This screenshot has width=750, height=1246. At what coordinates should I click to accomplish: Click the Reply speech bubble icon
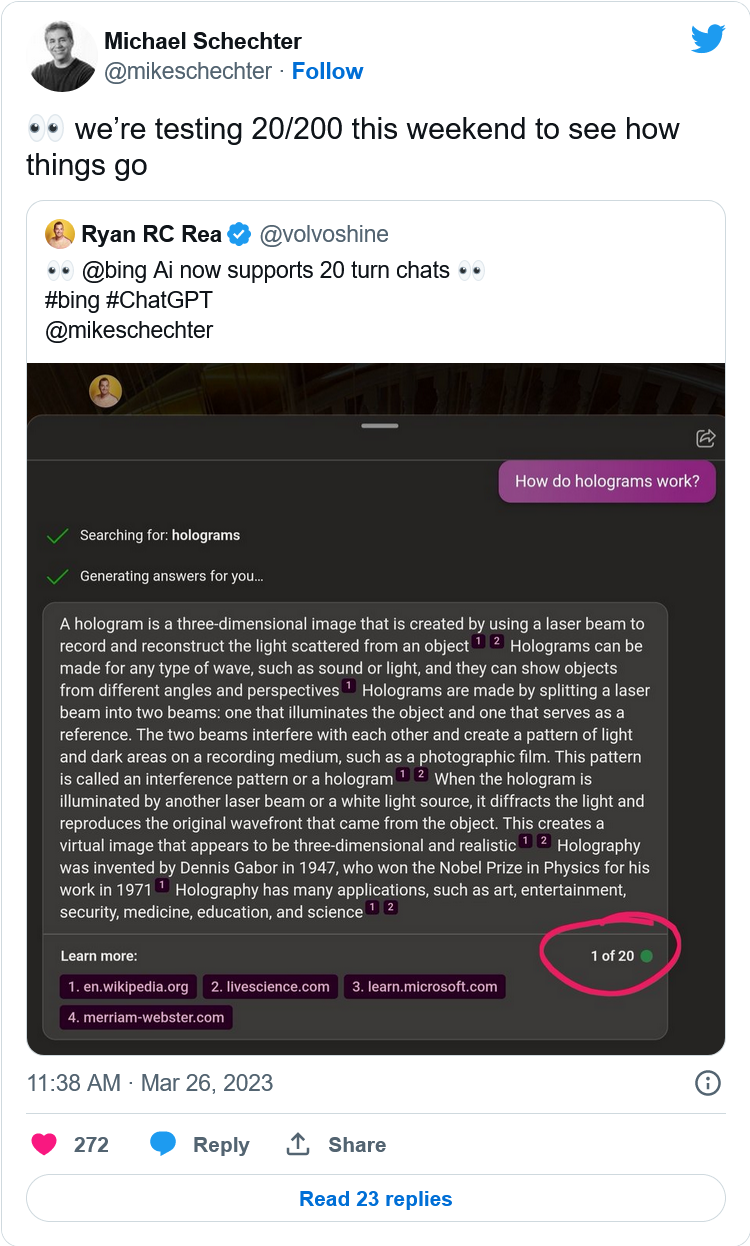[x=163, y=1144]
